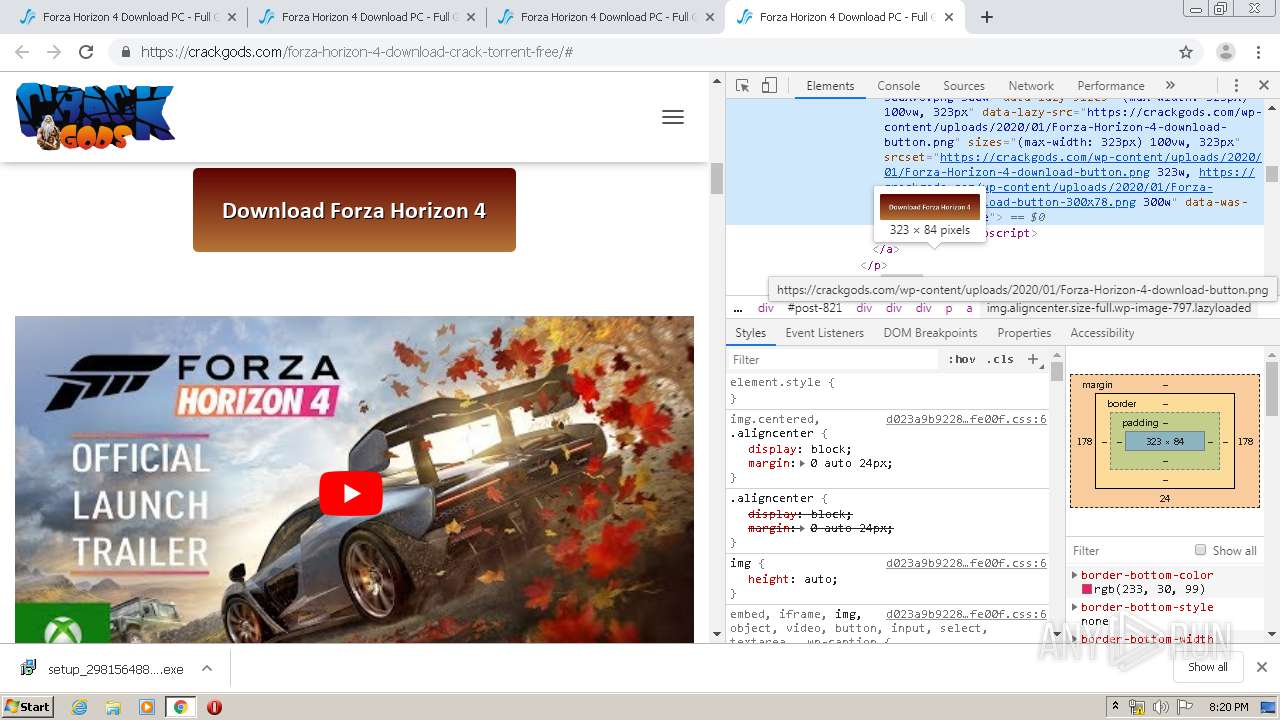Screen dimensions: 1280x720
Task: Switch to the Sources tab
Action: click(964, 86)
